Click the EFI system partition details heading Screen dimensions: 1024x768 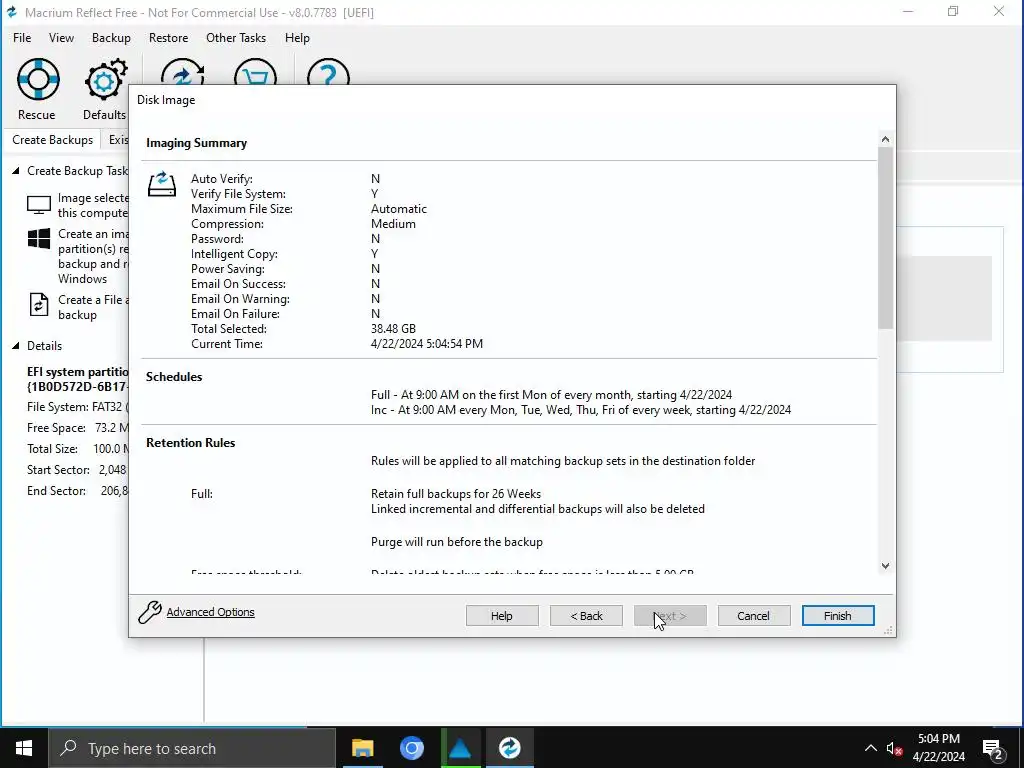tap(78, 379)
